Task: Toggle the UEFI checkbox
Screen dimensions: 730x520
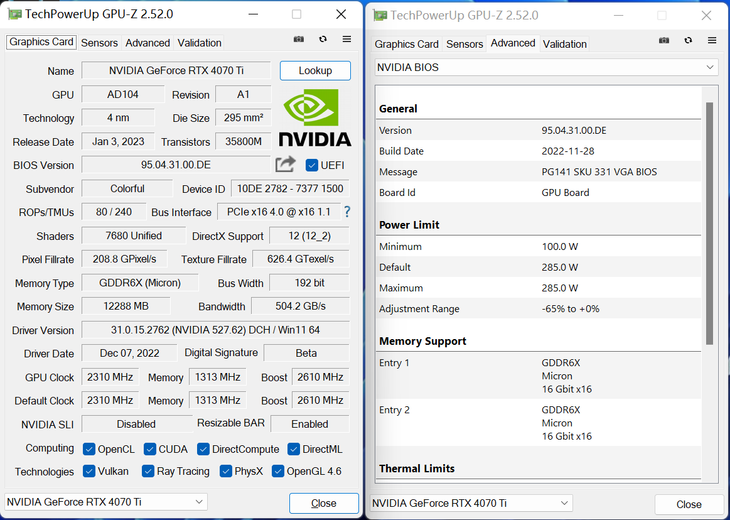Action: (312, 165)
